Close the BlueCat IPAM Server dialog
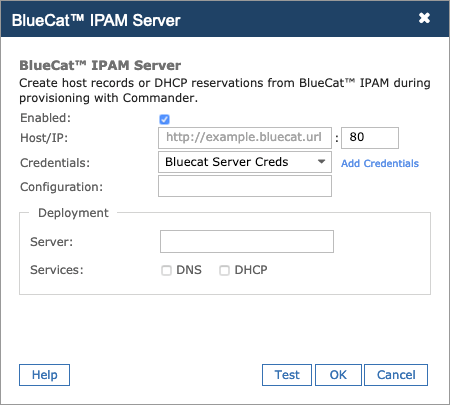This screenshot has height=405, width=450. coord(424,18)
